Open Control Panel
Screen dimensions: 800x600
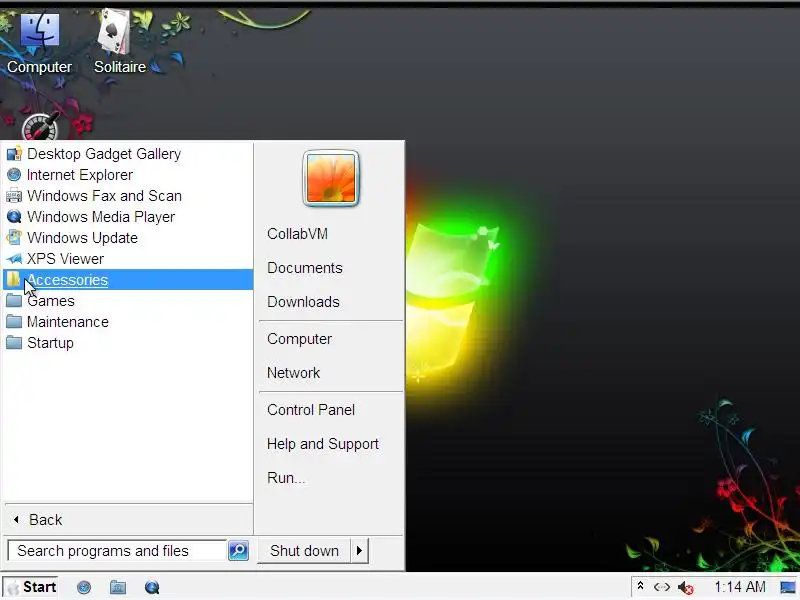311,410
